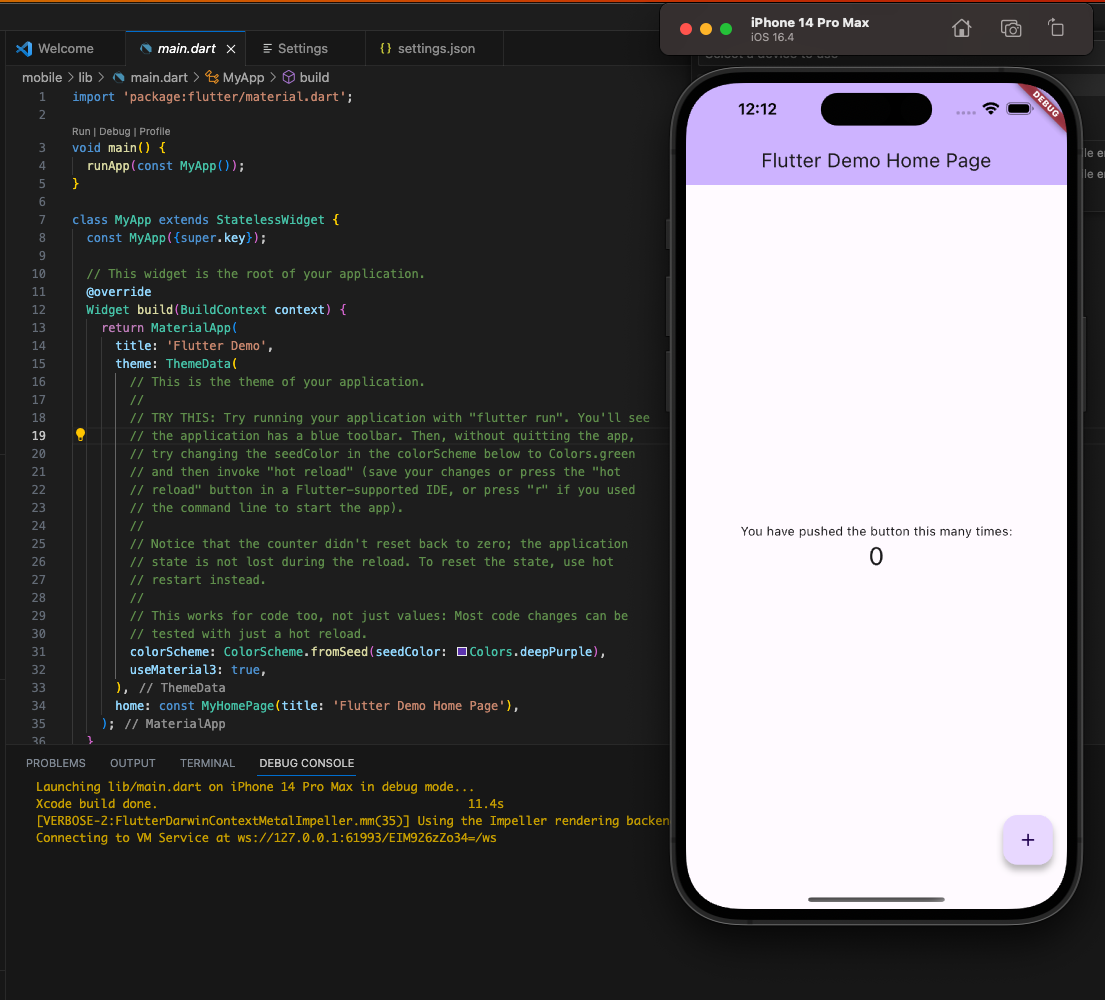Viewport: 1105px width, 1000px height.
Task: Select the main.dart tab
Action: pyautogui.click(x=186, y=49)
